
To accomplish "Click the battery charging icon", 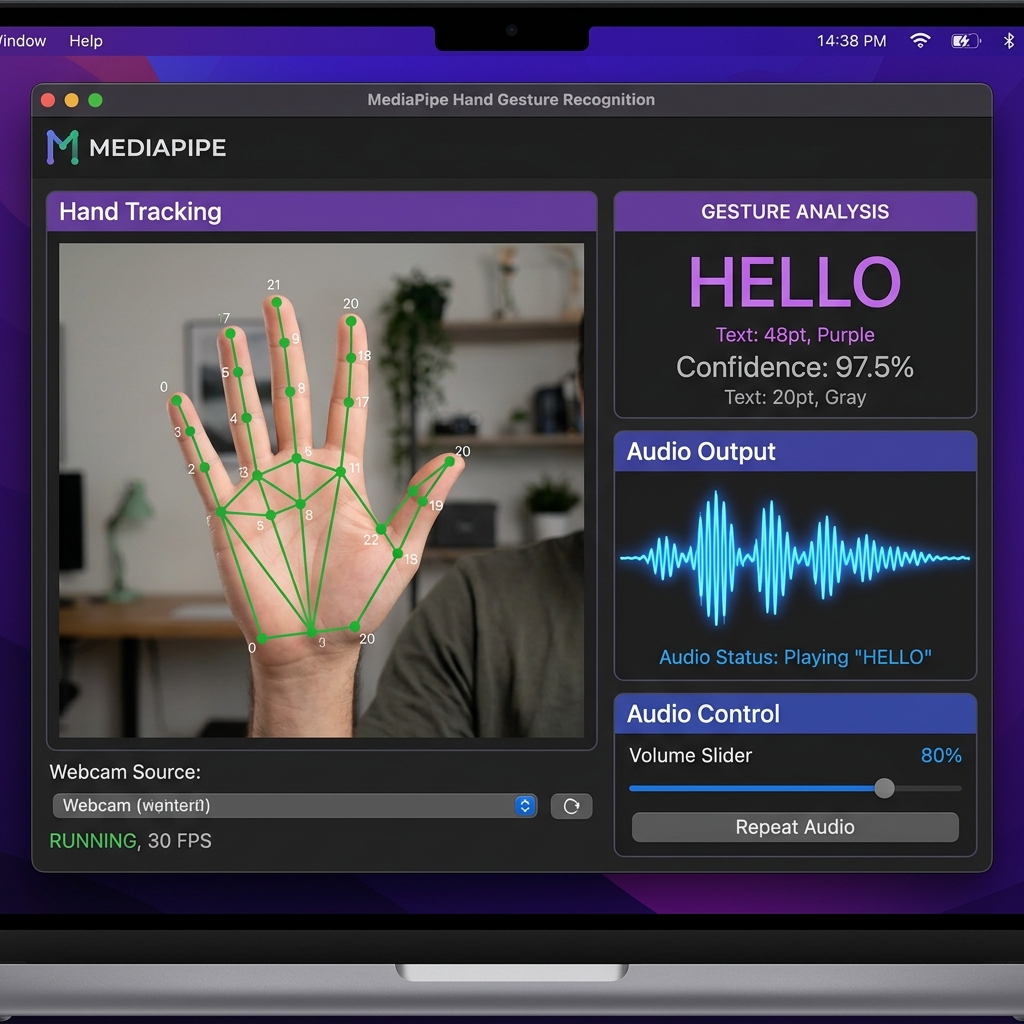I will pyautogui.click(x=965, y=41).
